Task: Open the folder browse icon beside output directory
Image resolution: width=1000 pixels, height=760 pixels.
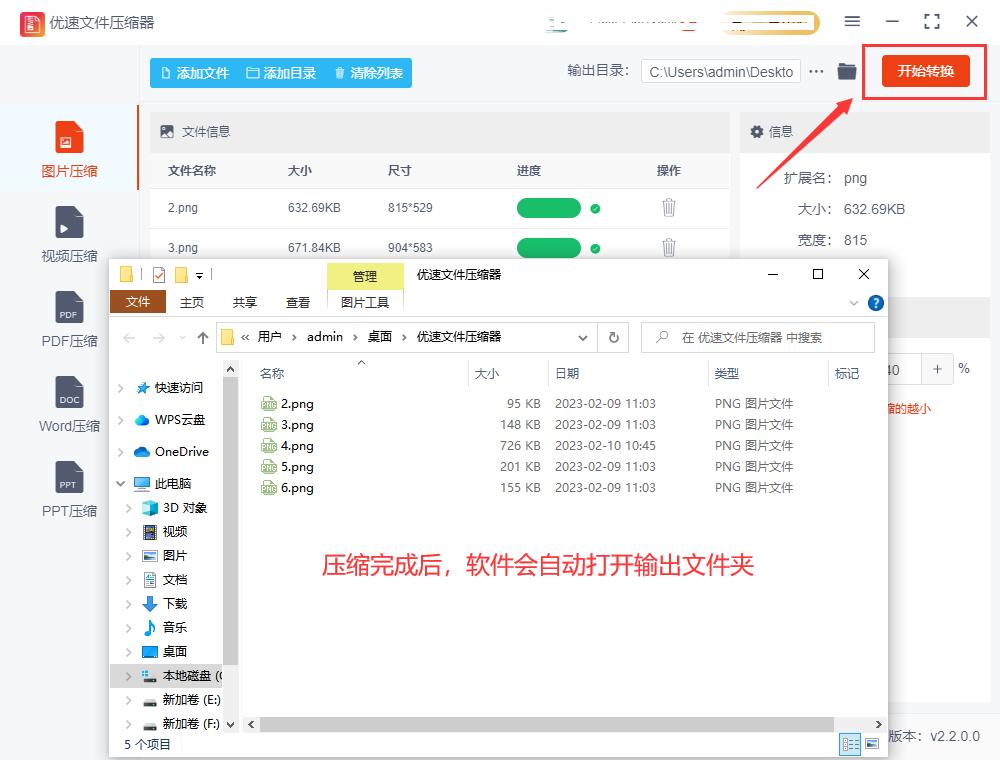Action: coord(846,71)
